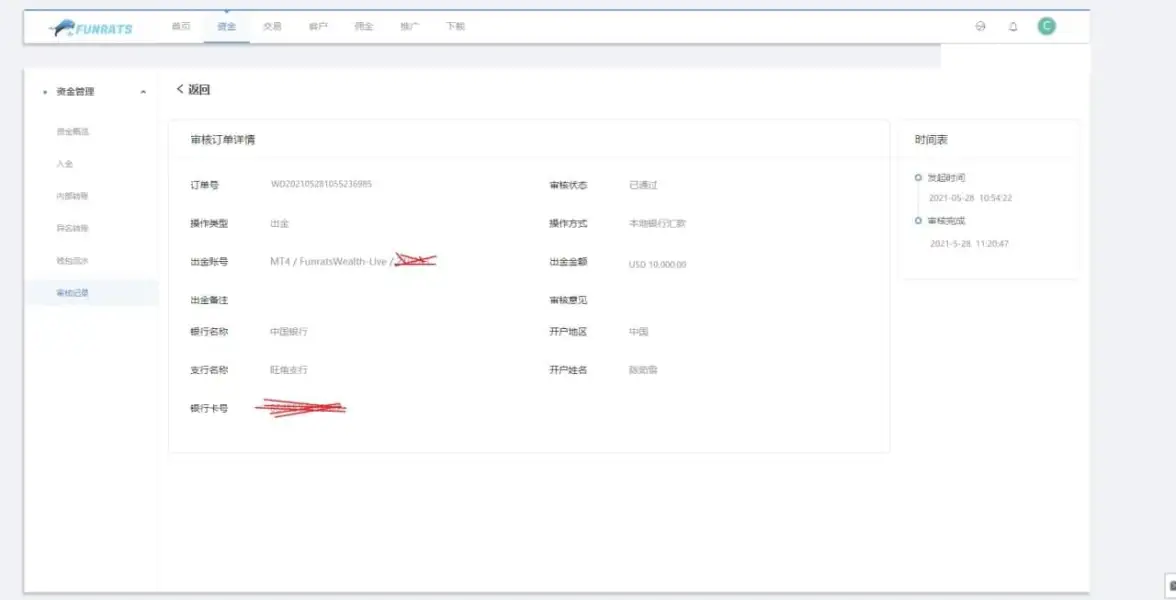Click the Funrats dolphin logo
This screenshot has height=600, width=1176.
point(91,28)
